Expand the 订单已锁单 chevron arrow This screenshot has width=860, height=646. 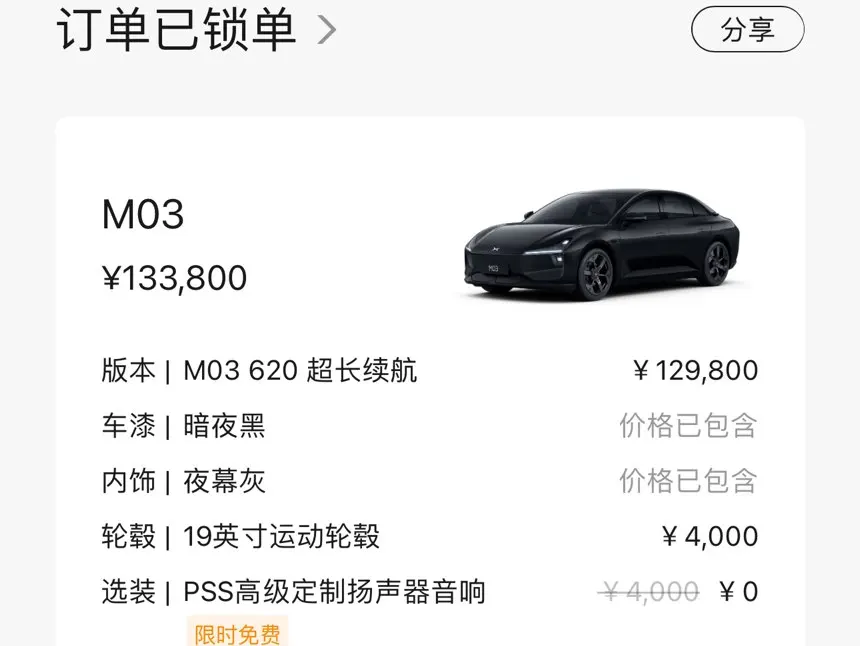pyautogui.click(x=327, y=30)
